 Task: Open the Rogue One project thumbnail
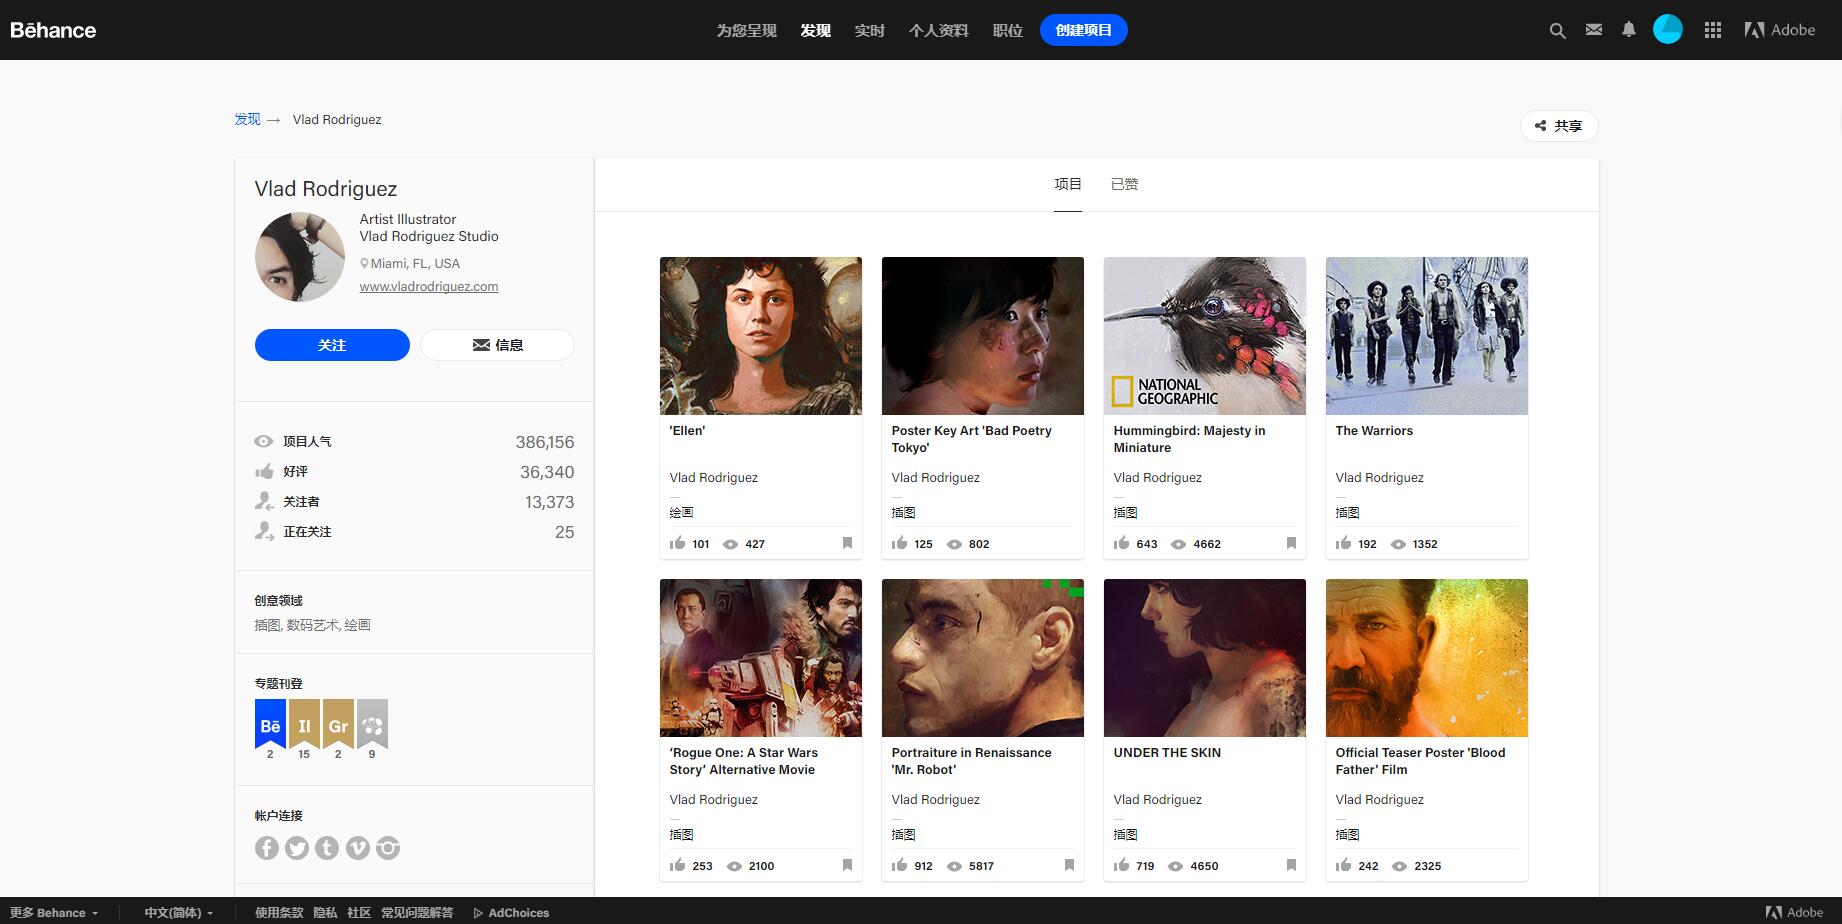click(761, 658)
